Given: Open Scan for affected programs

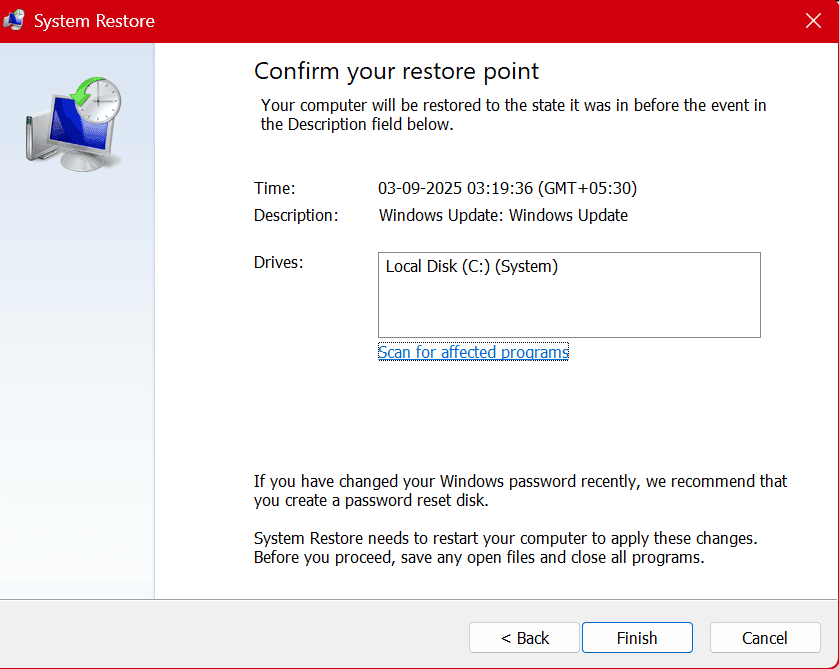Looking at the screenshot, I should coord(473,352).
